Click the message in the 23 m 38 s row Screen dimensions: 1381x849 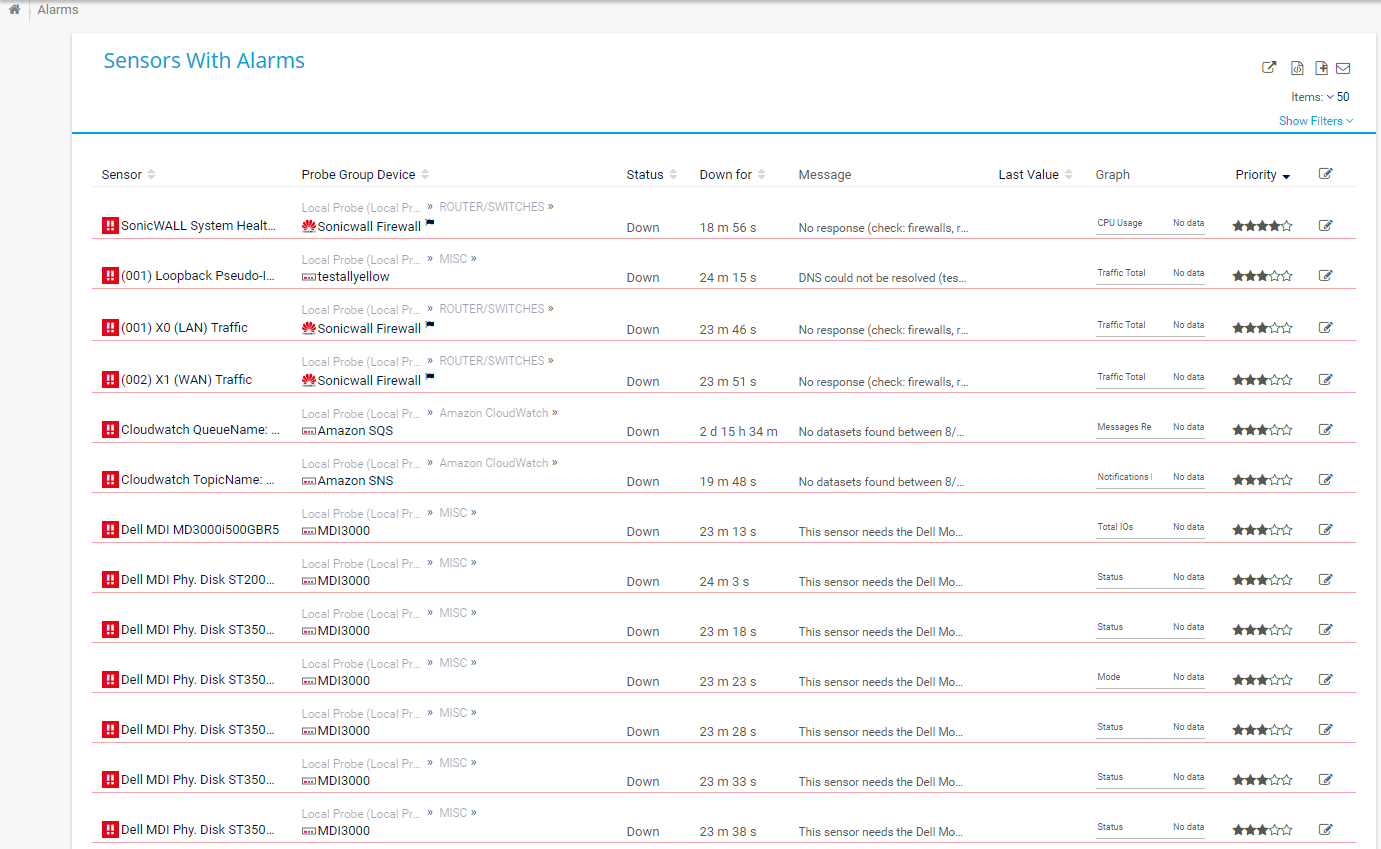click(x=881, y=832)
